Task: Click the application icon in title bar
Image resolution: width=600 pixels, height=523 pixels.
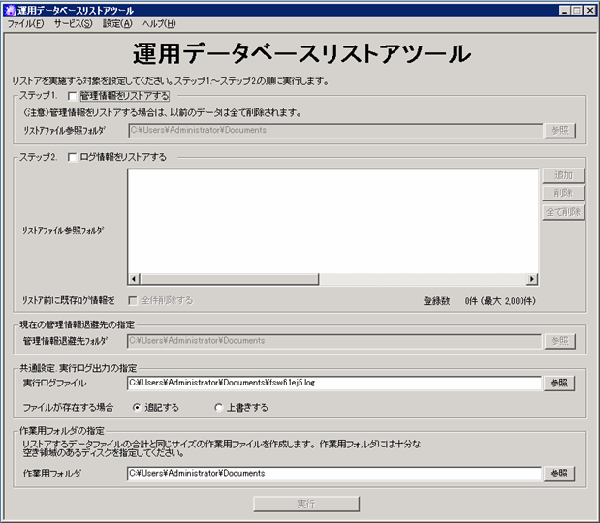Action: click(11, 9)
